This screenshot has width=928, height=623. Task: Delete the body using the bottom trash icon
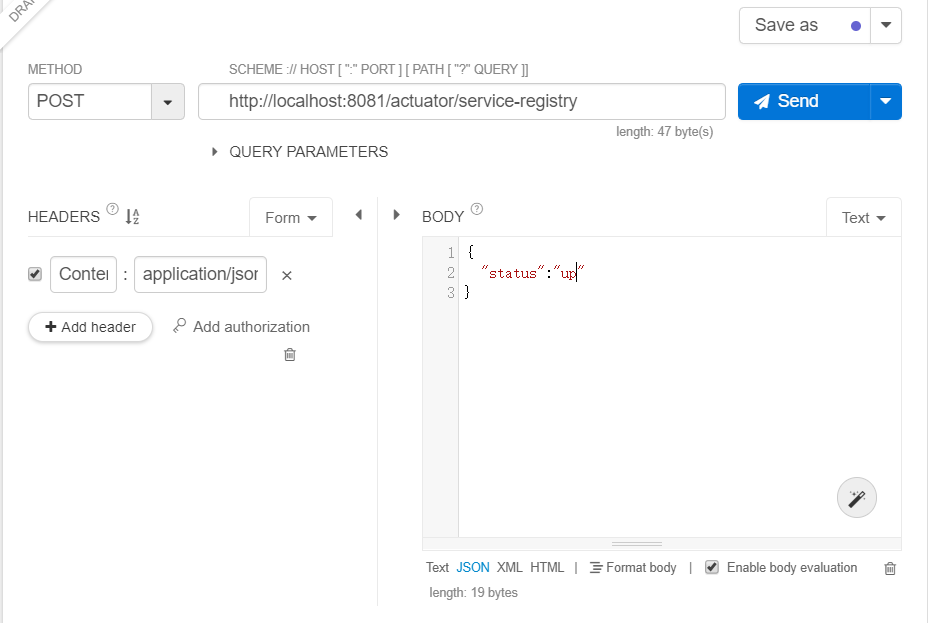point(890,568)
